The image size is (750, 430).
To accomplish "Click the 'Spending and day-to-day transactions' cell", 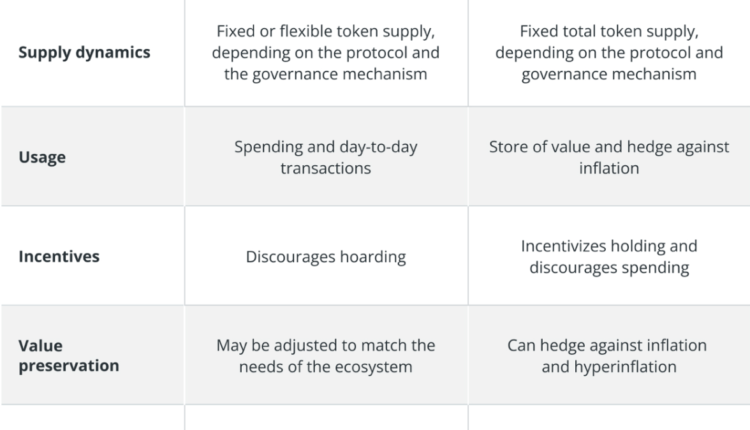I will pos(326,157).
